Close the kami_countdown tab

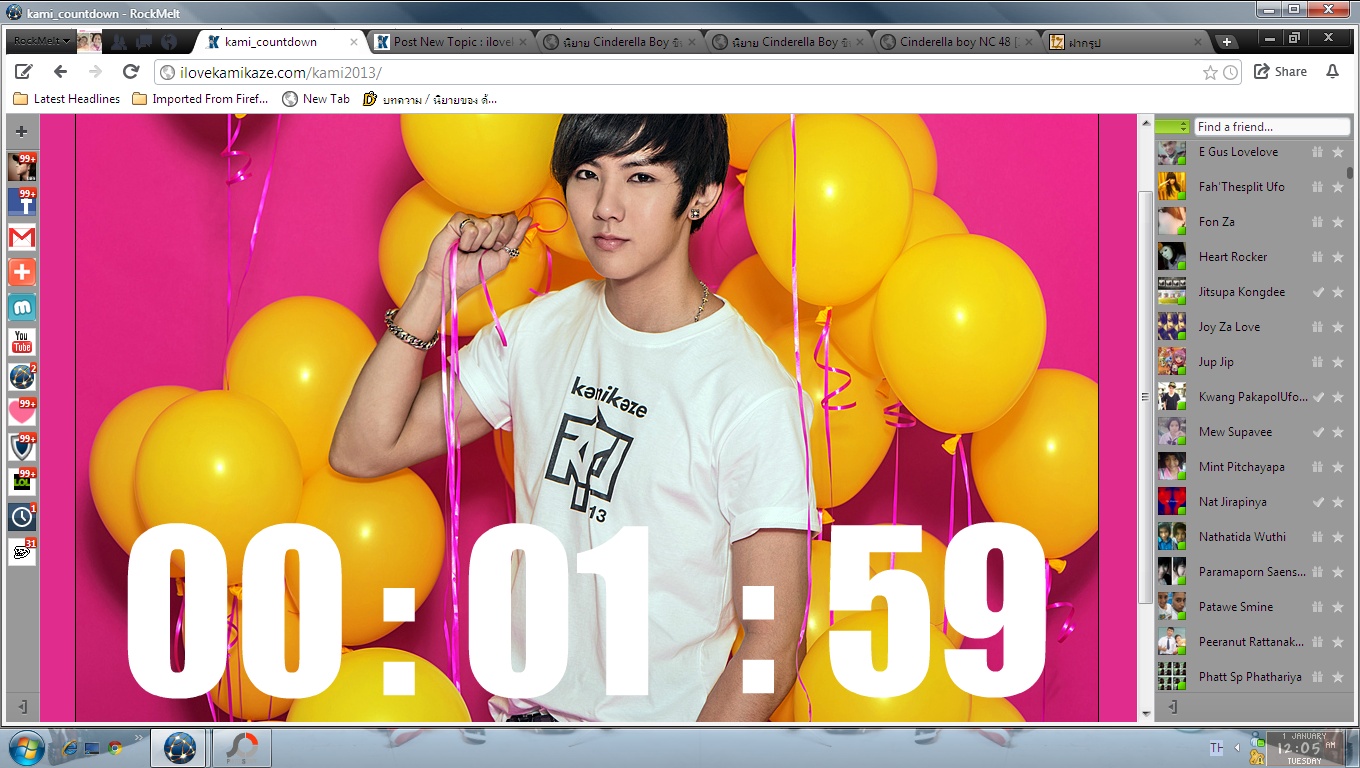pyautogui.click(x=353, y=42)
